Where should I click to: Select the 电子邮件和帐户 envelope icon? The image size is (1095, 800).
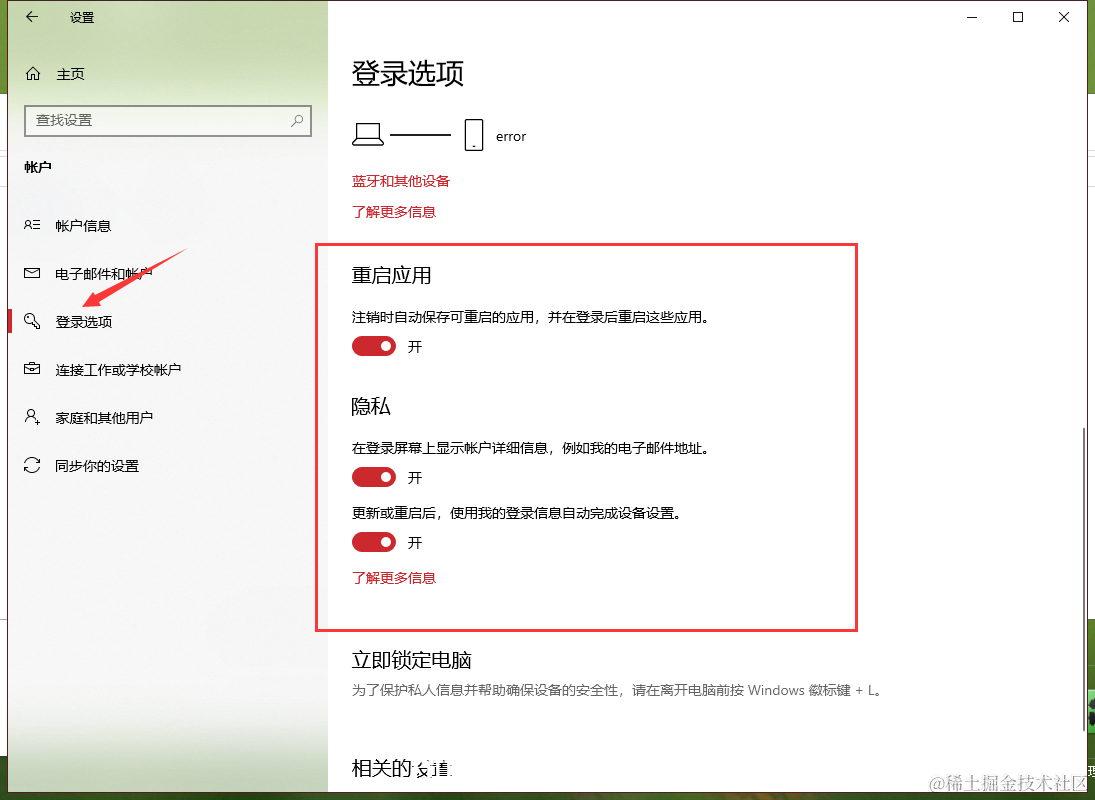tap(32, 273)
